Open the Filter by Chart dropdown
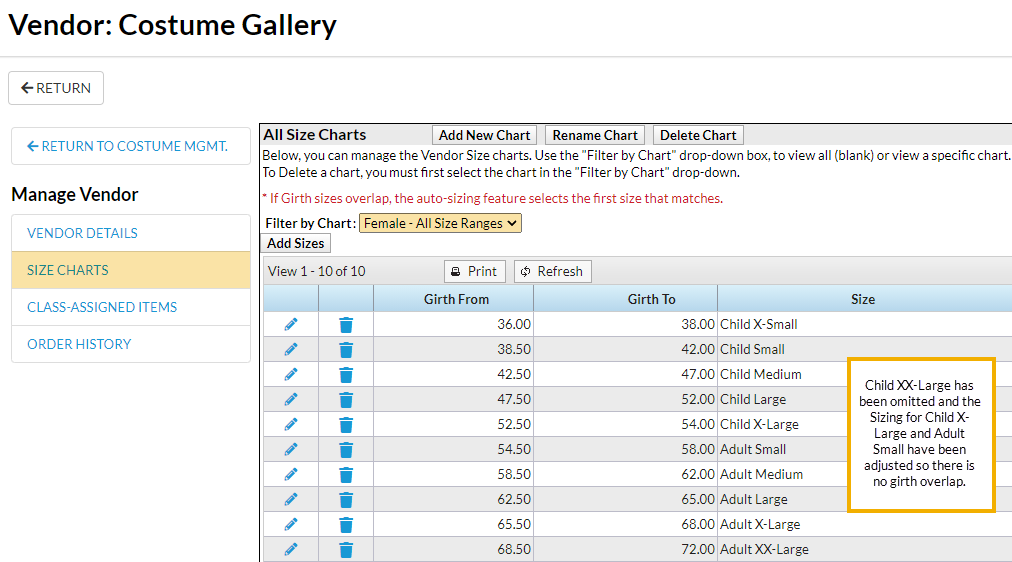The width and height of the screenshot is (1012, 562). pos(440,223)
